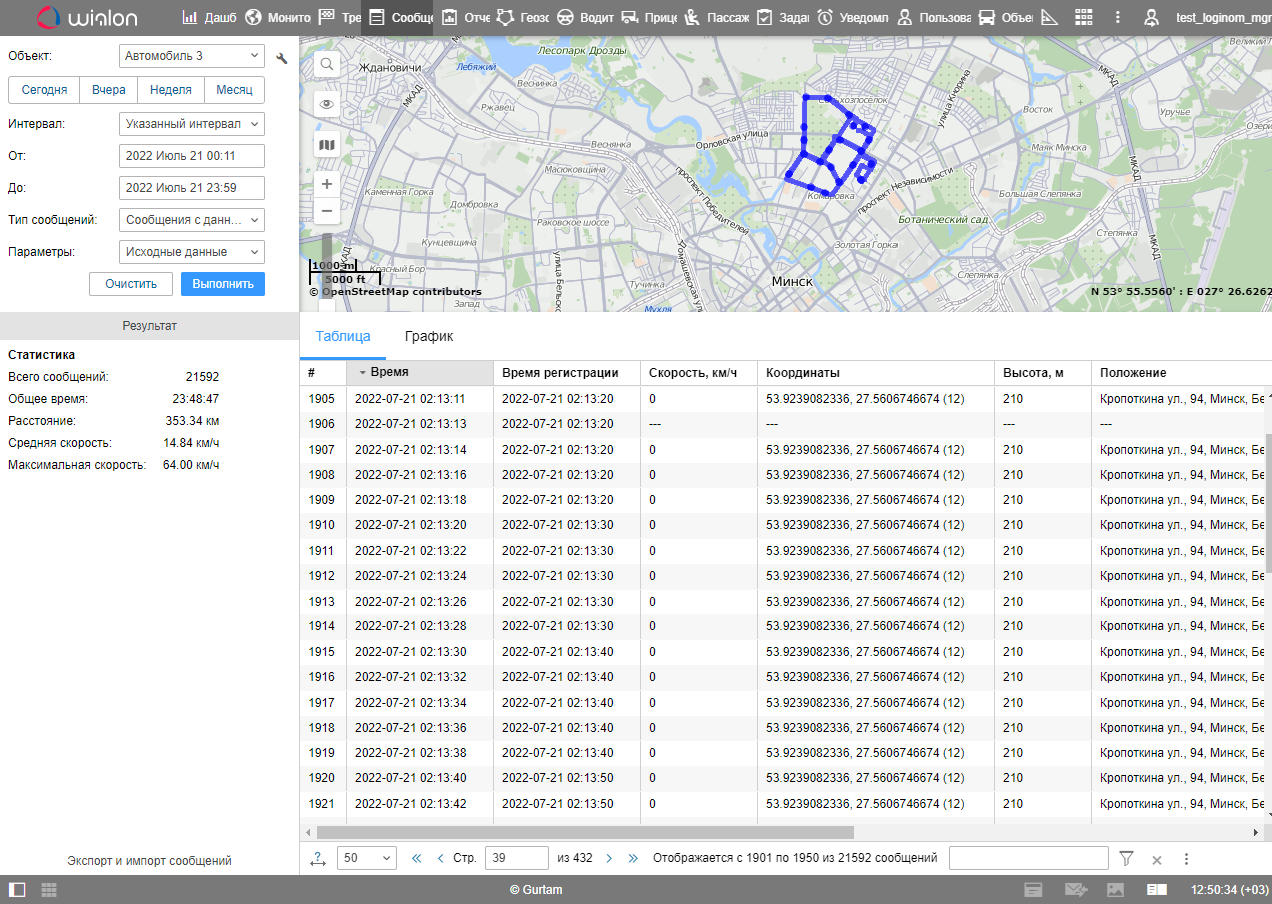This screenshot has height=904, width=1272.
Task: Select the Таблица tab
Action: tap(343, 336)
